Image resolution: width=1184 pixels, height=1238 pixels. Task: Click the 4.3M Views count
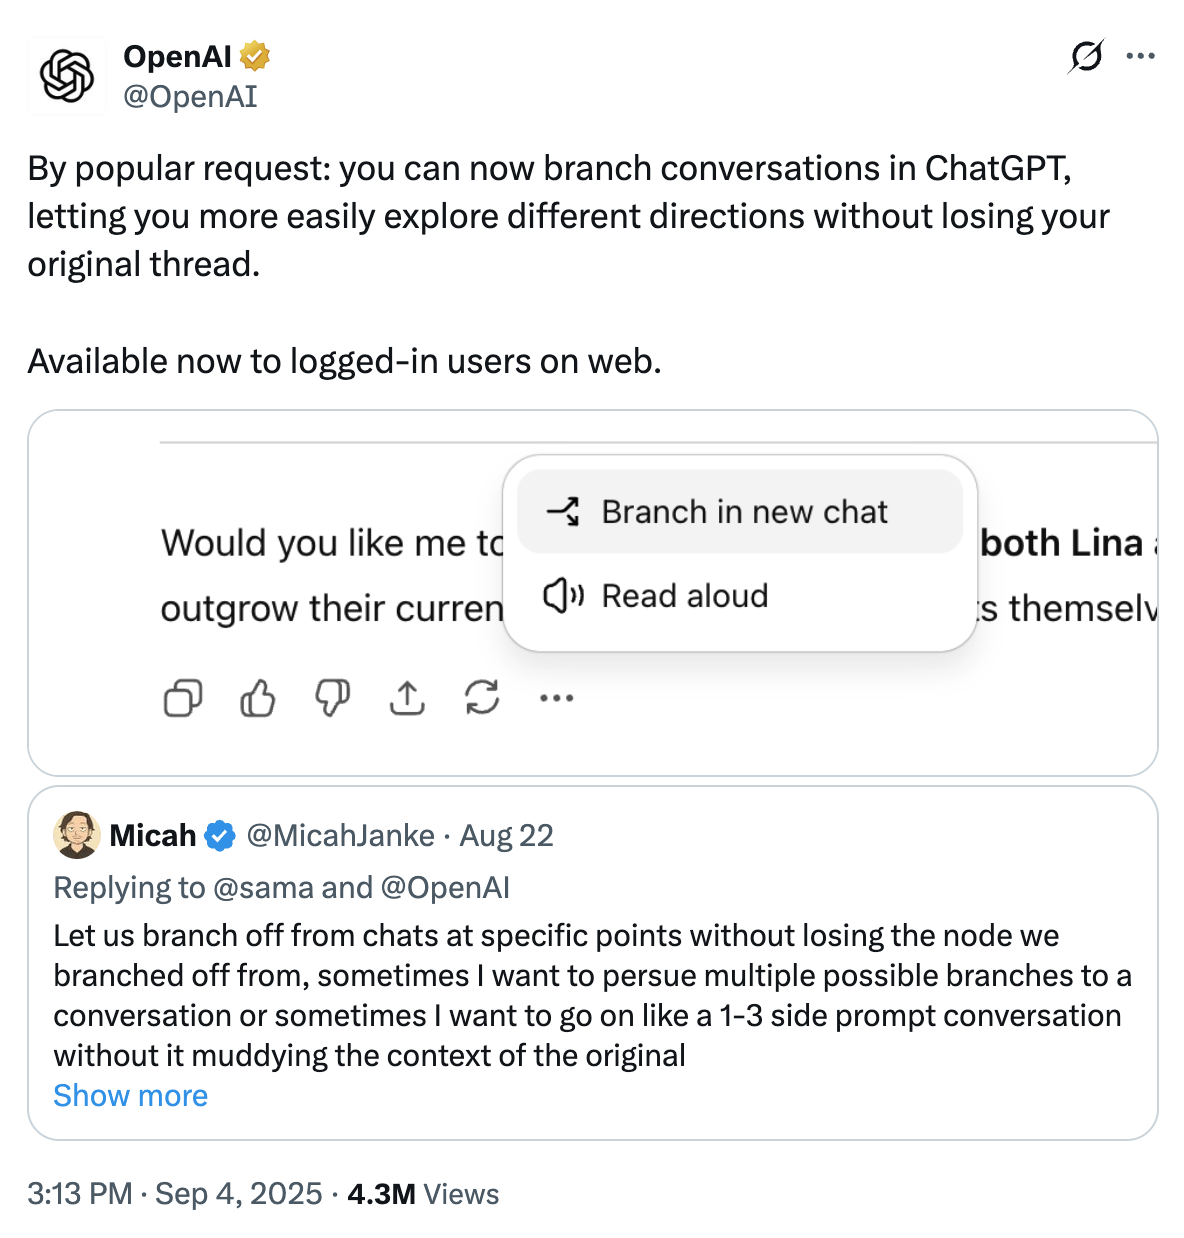coord(423,1194)
